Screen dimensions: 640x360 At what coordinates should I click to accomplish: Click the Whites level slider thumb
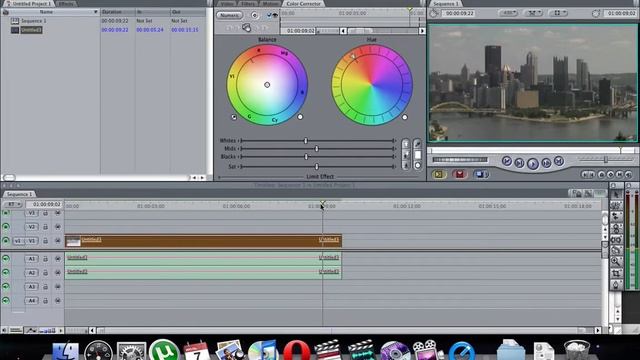click(306, 140)
